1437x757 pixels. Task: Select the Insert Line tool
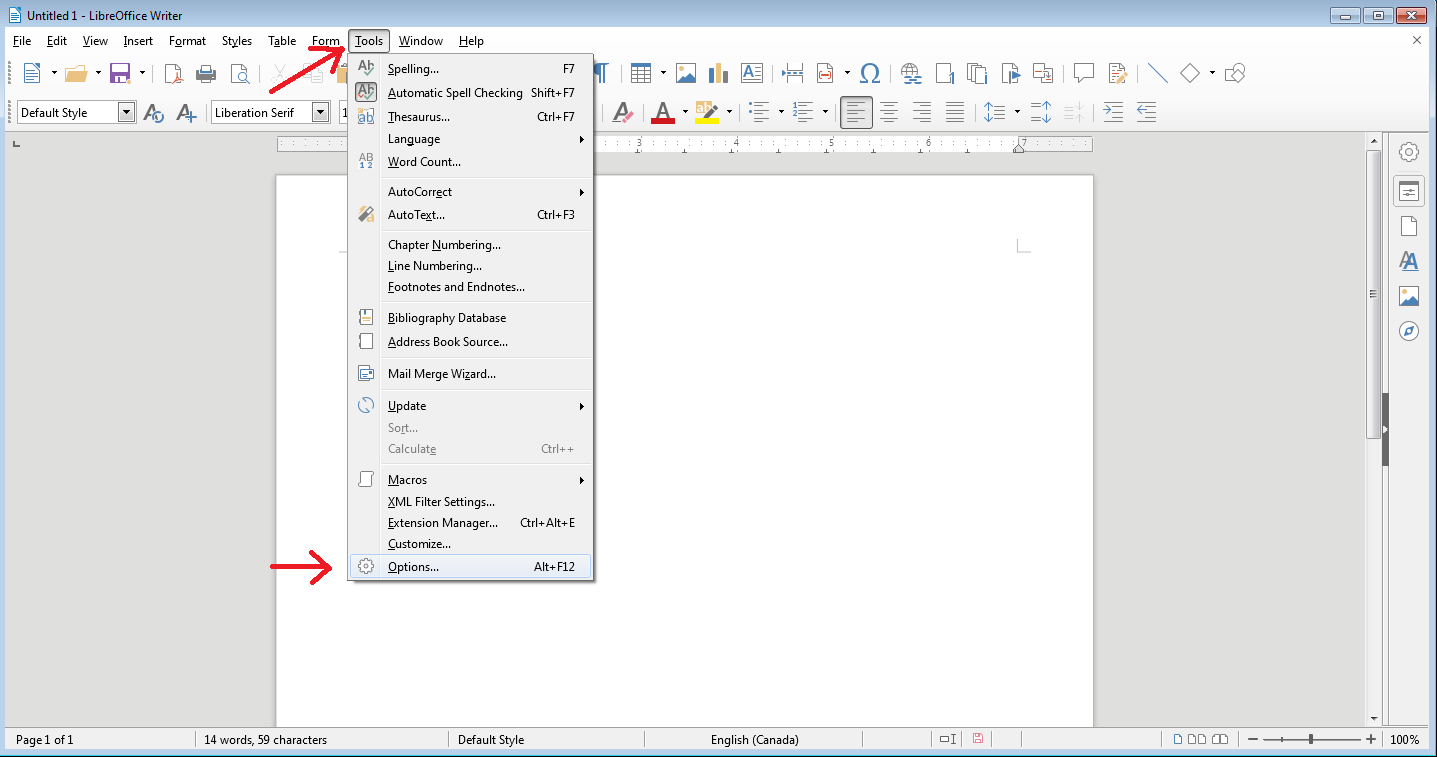coord(1157,73)
